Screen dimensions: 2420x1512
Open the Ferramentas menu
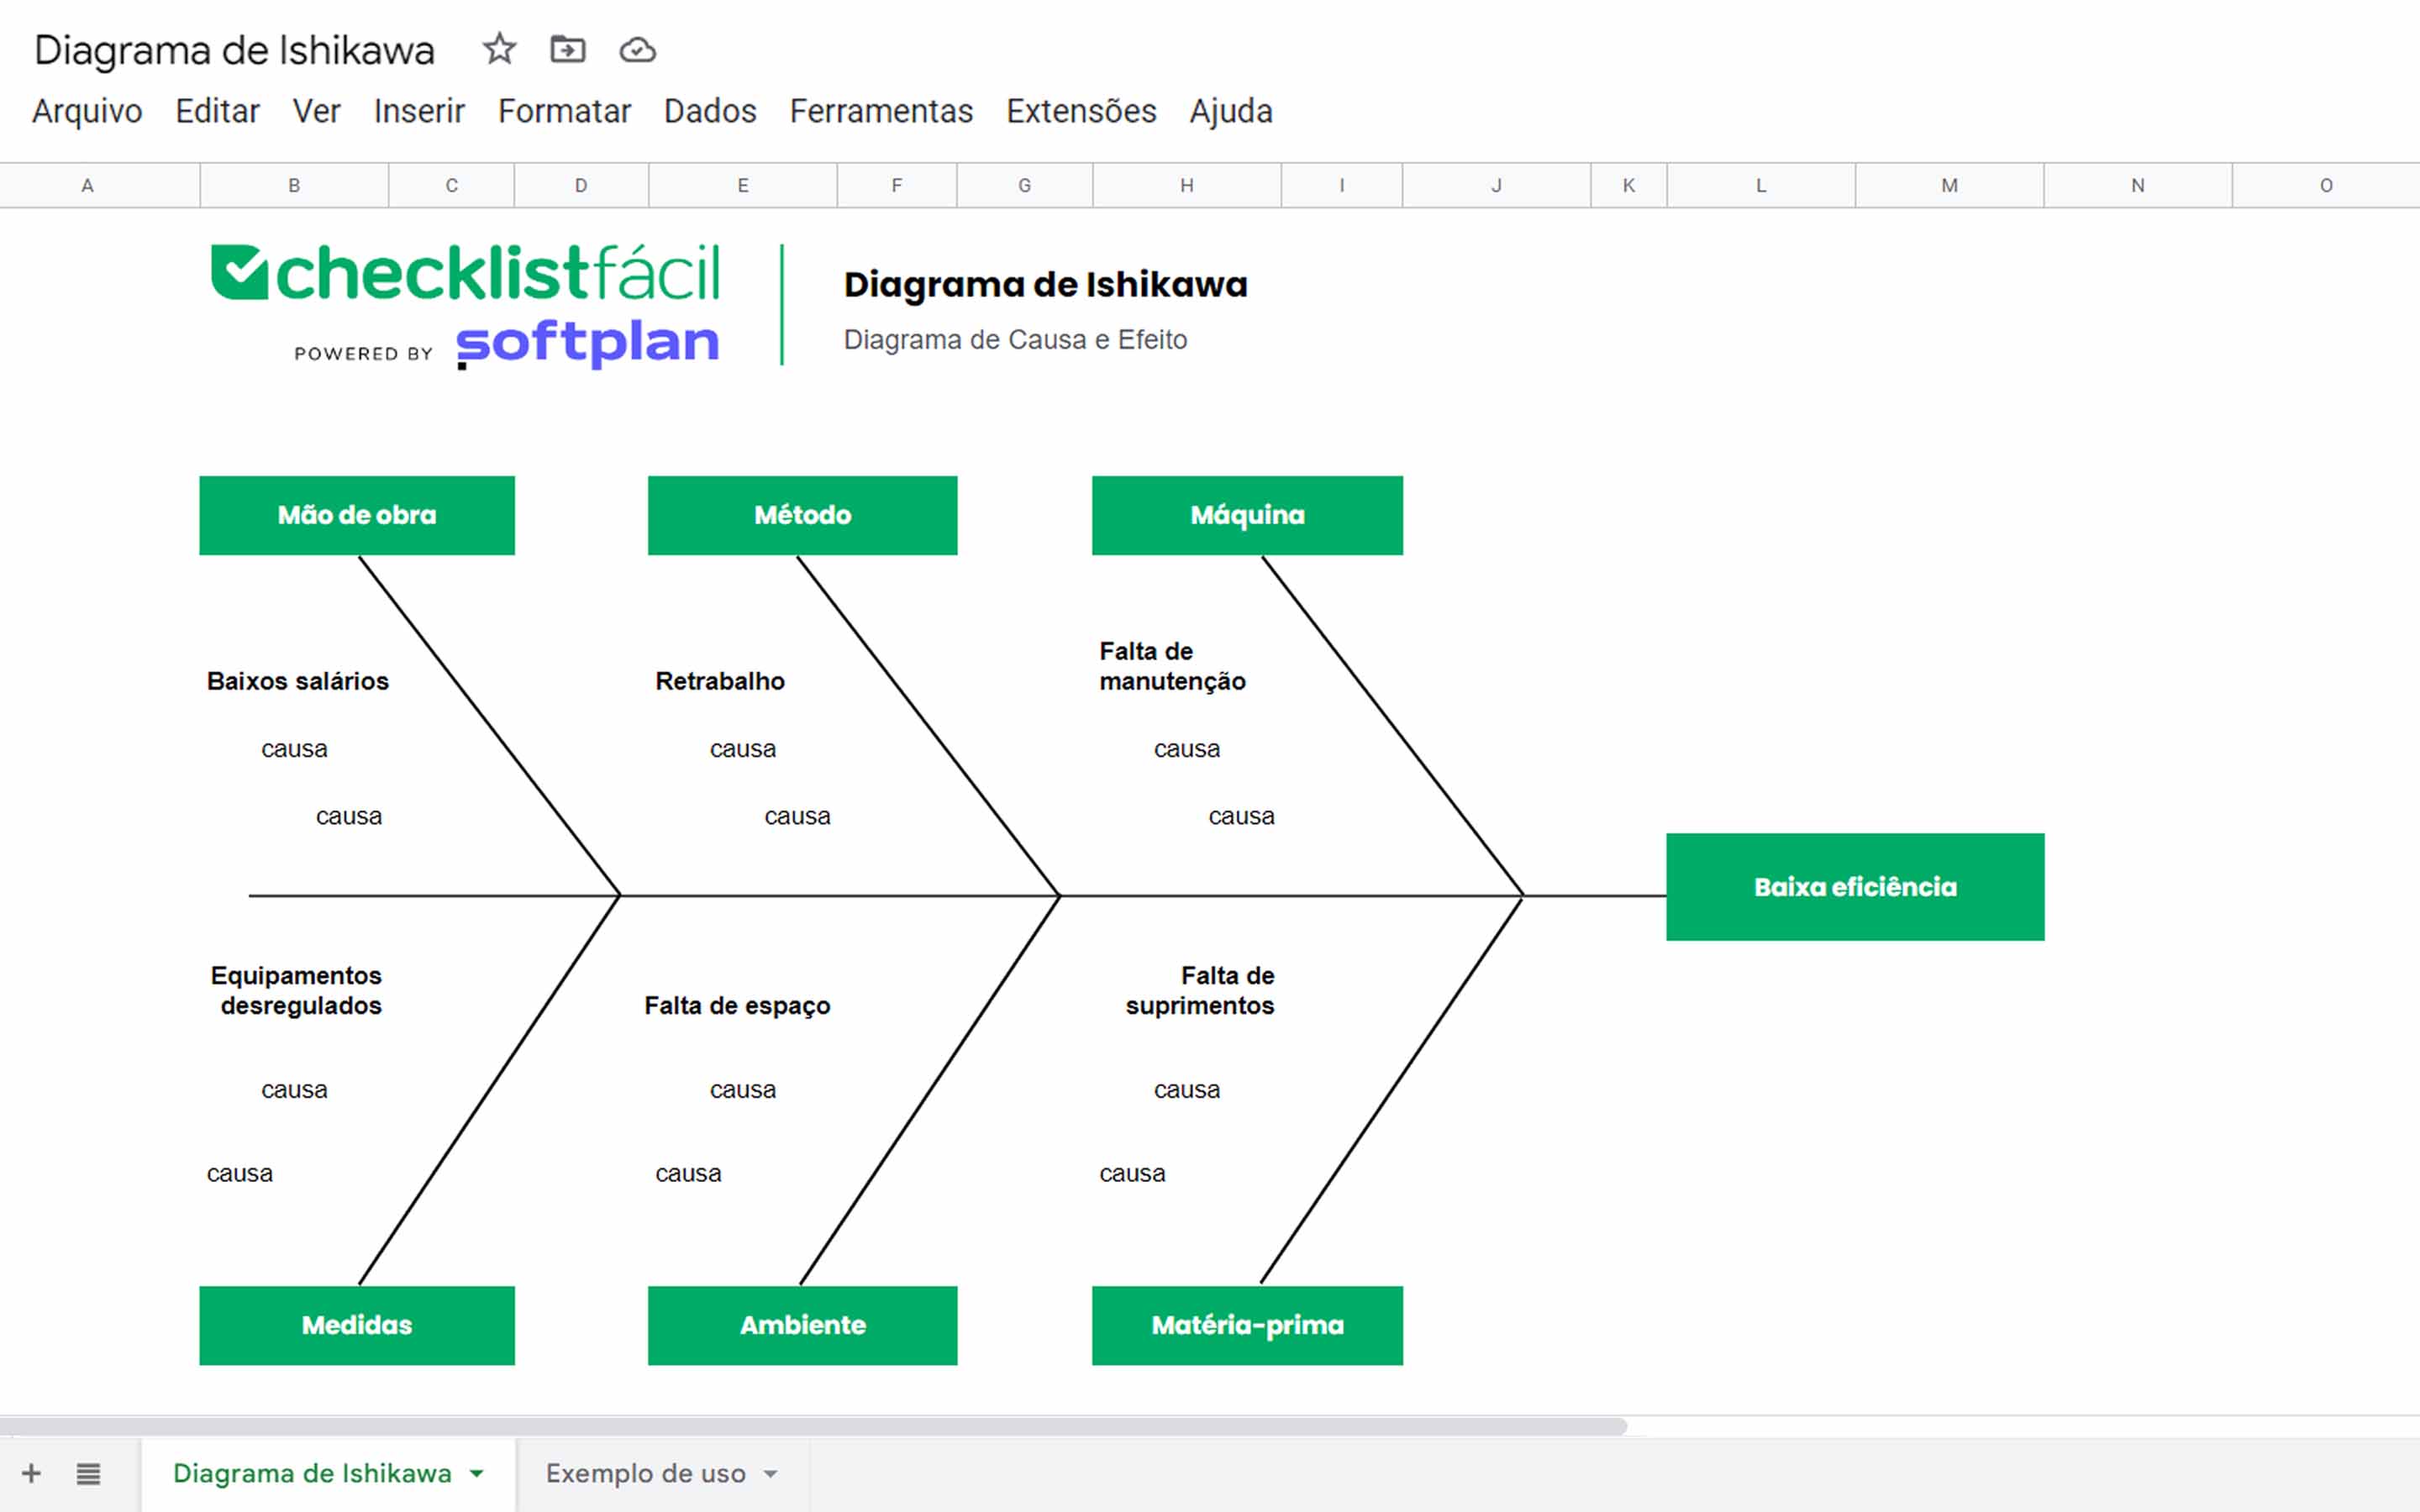pos(881,111)
